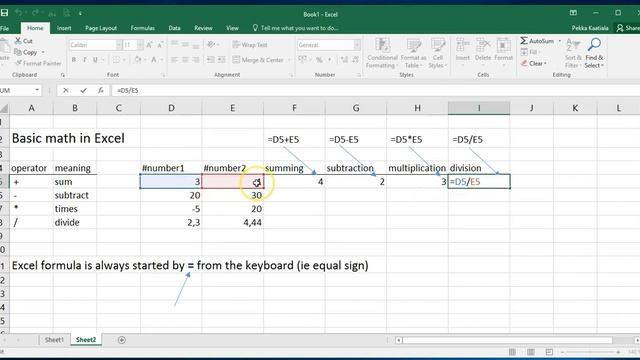
Task: Open the Insert ribbon tab
Action: (x=64, y=28)
